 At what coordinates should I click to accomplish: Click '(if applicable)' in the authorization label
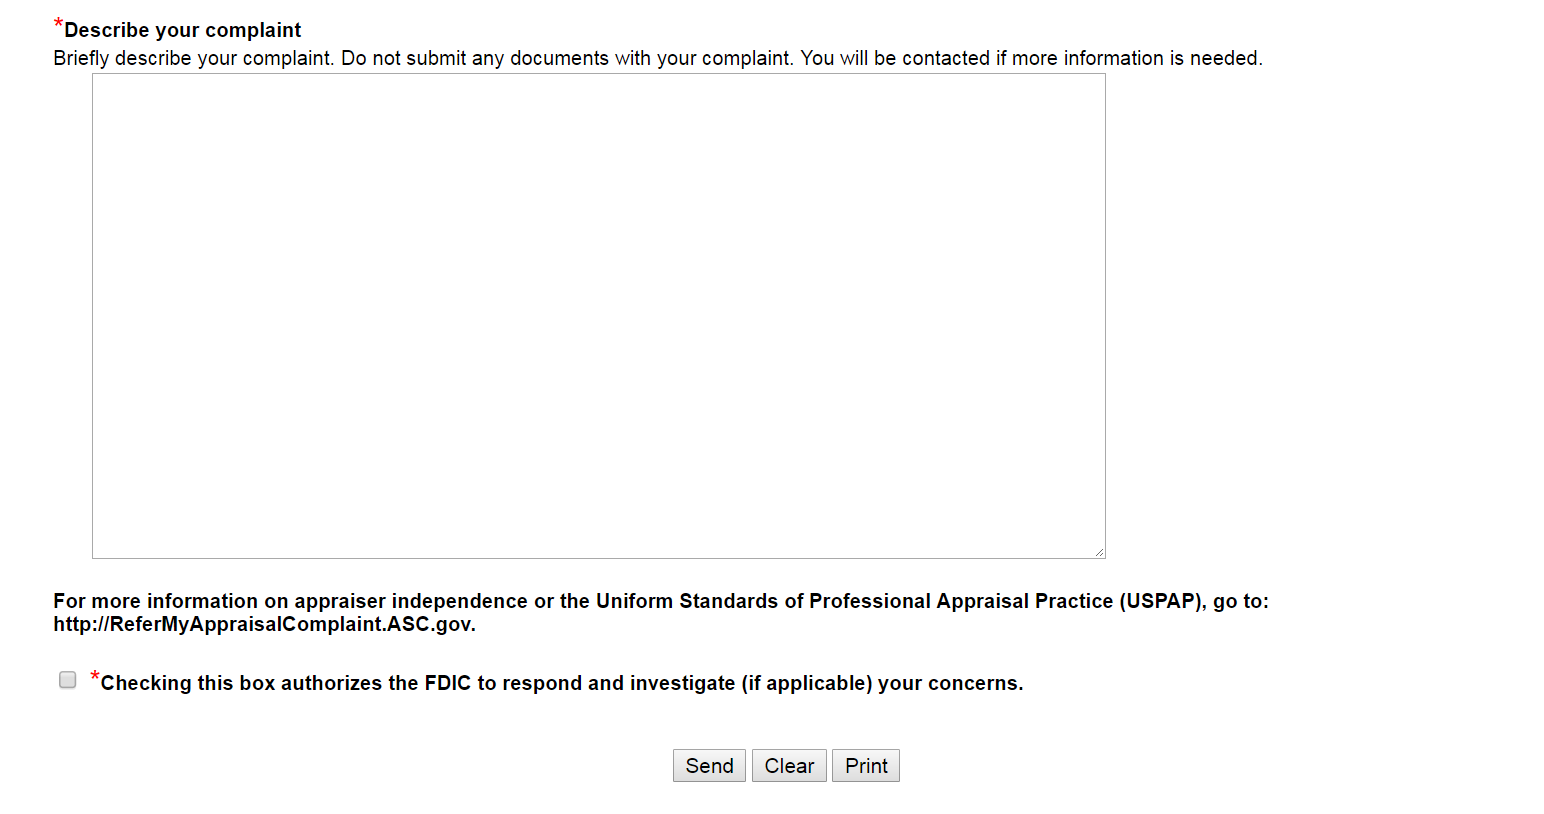(x=806, y=683)
